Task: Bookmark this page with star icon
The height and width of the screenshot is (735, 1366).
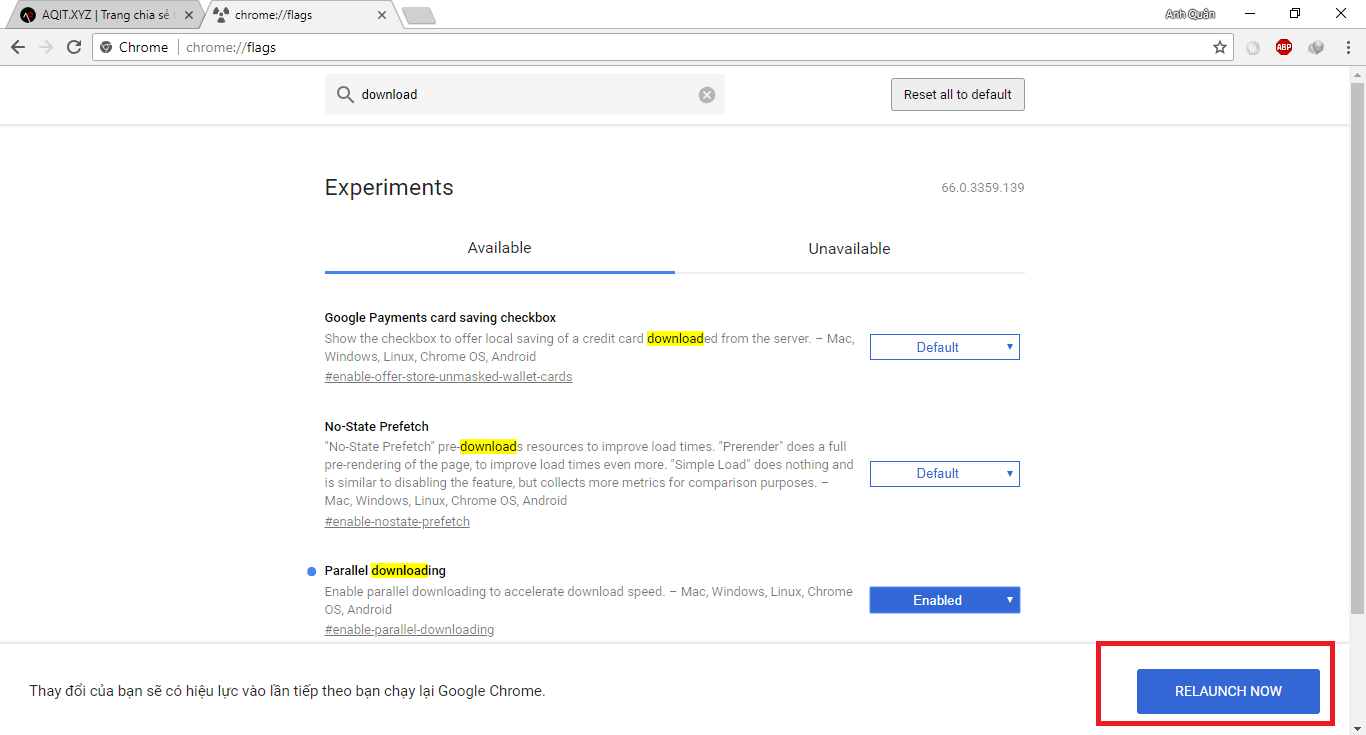Action: 1220,47
